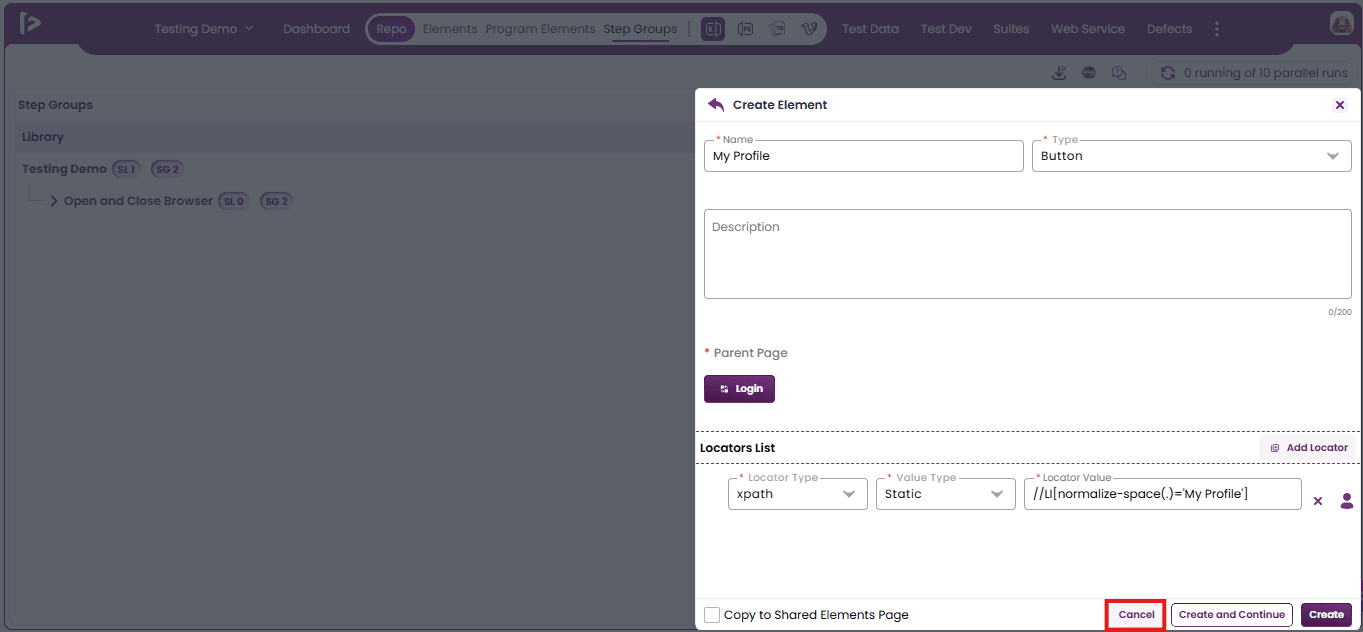The width and height of the screenshot is (1363, 632).
Task: Open the vertical three-dots more menu
Action: click(x=1216, y=29)
